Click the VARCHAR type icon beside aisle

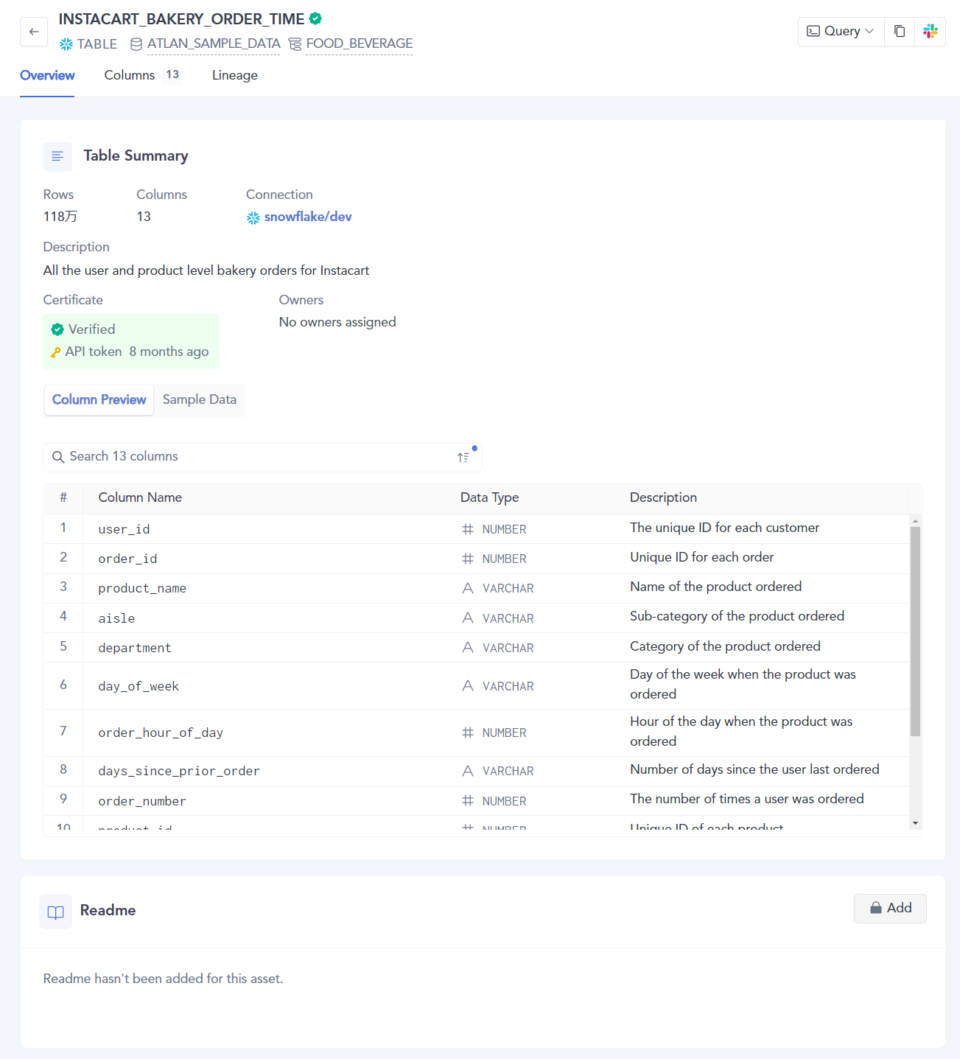466,617
